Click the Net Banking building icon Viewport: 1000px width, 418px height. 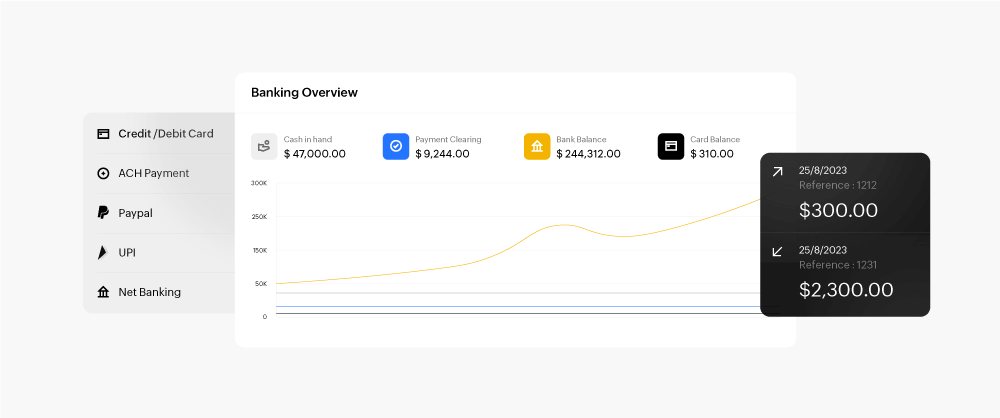[103, 292]
